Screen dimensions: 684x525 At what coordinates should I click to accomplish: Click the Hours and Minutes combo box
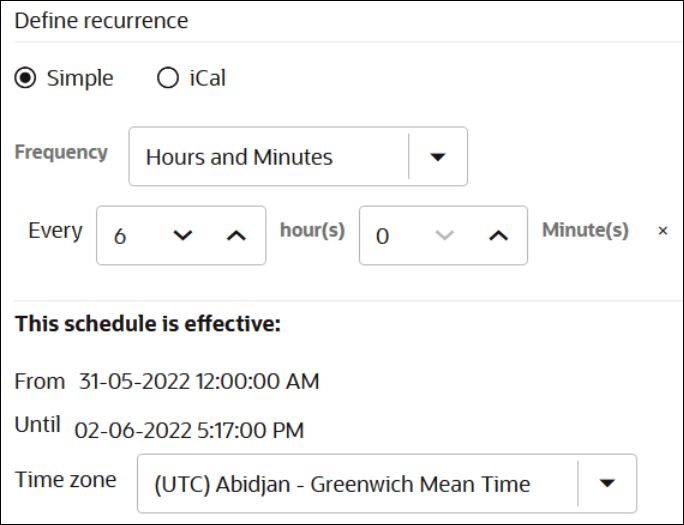(268, 157)
